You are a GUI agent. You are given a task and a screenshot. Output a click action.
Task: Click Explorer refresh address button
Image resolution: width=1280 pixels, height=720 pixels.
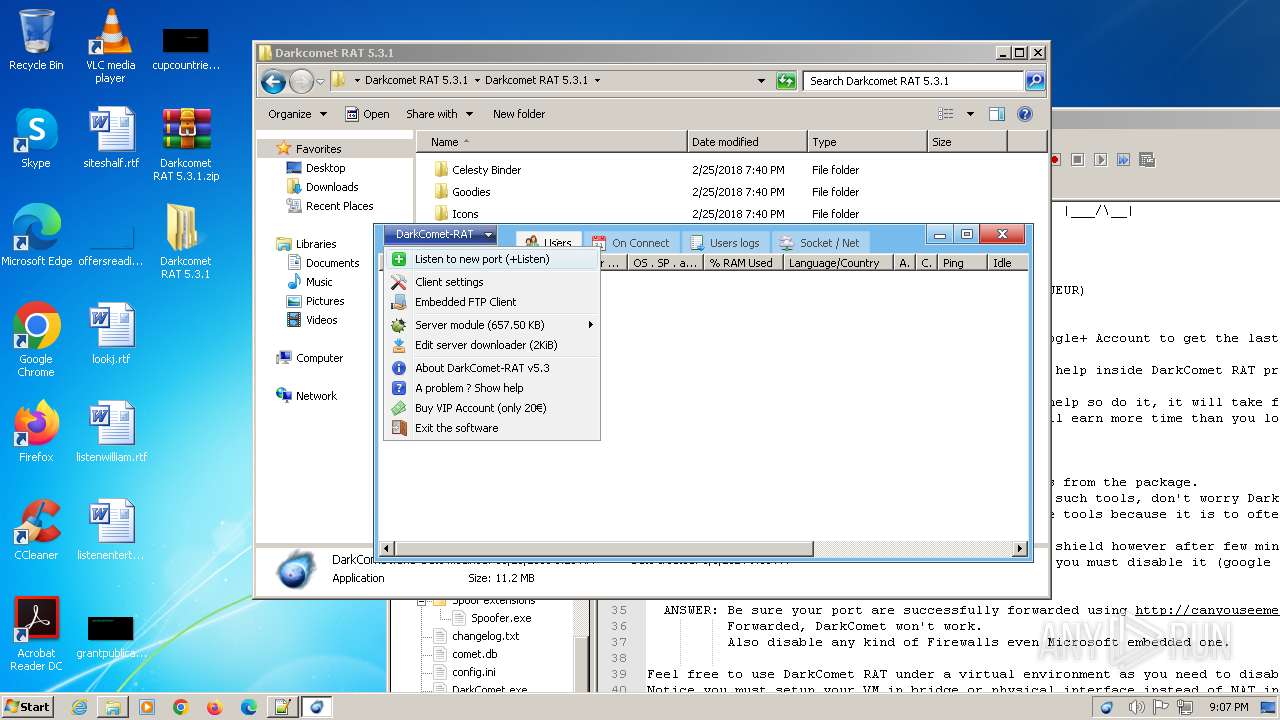(x=786, y=81)
